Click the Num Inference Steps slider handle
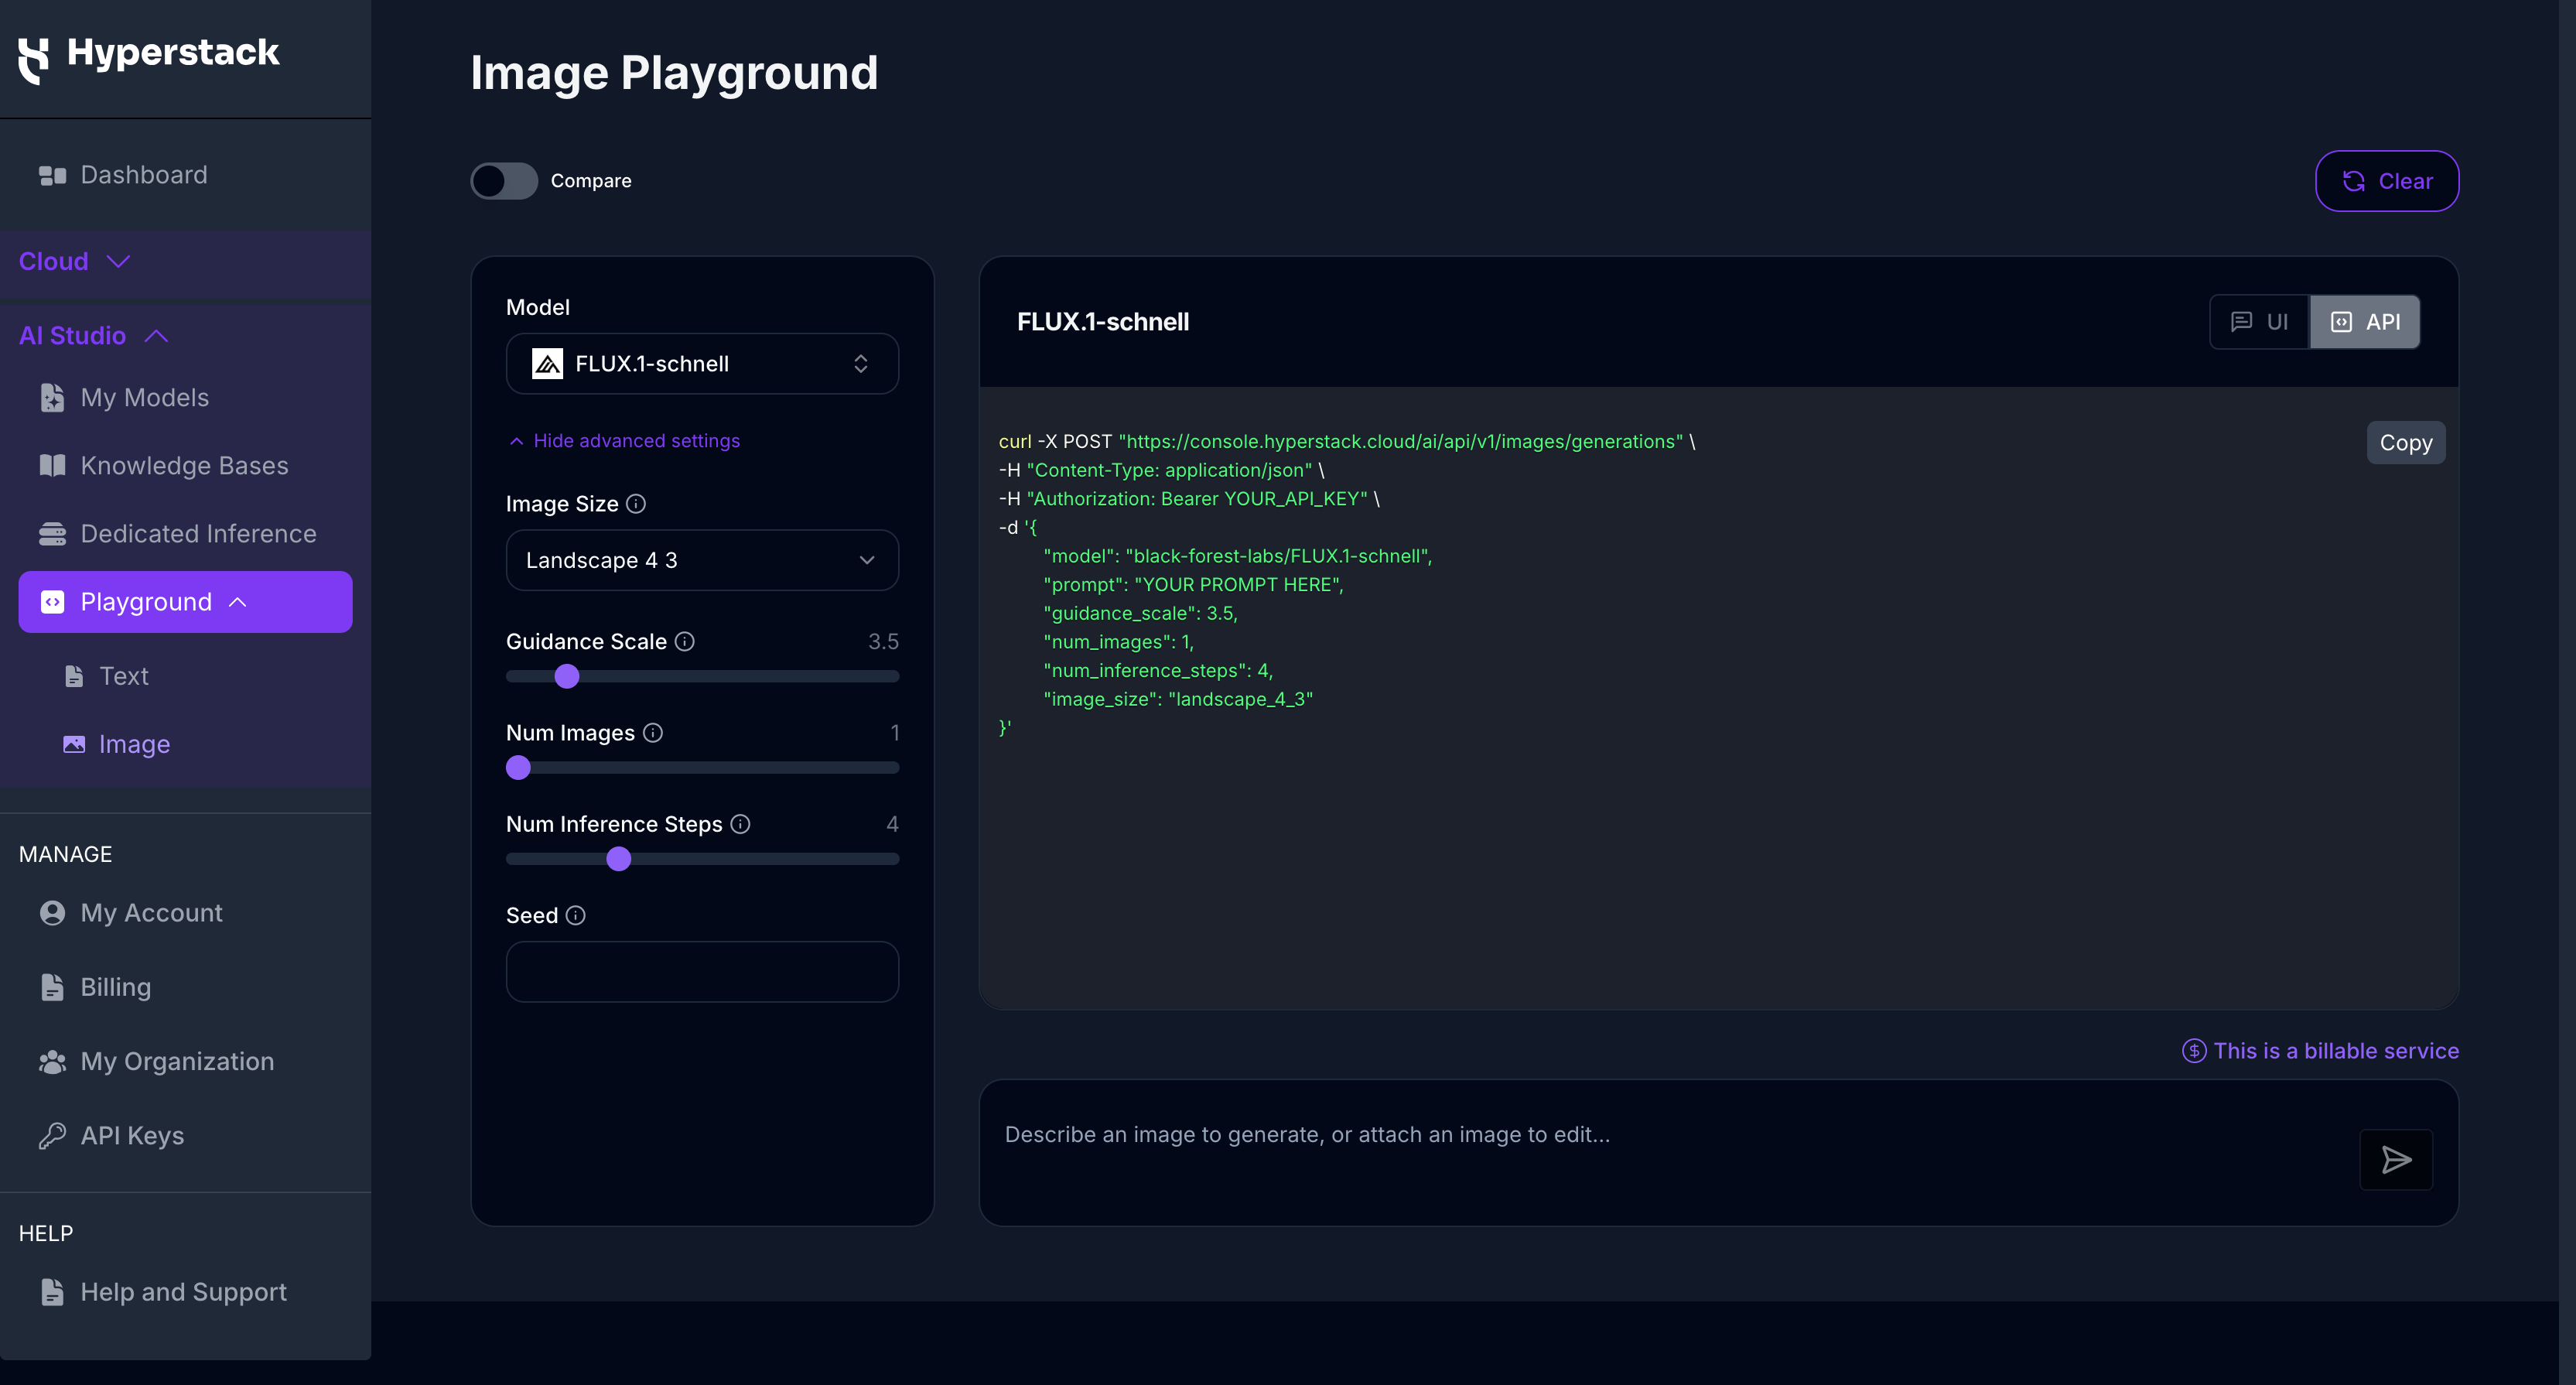 click(x=619, y=859)
